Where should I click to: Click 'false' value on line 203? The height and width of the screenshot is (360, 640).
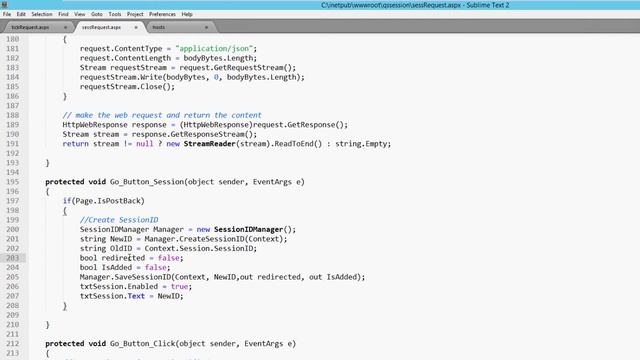169,258
